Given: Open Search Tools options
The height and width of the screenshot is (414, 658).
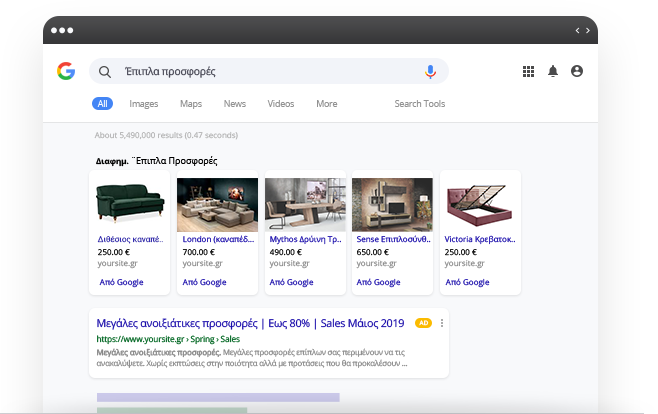Looking at the screenshot, I should (419, 104).
